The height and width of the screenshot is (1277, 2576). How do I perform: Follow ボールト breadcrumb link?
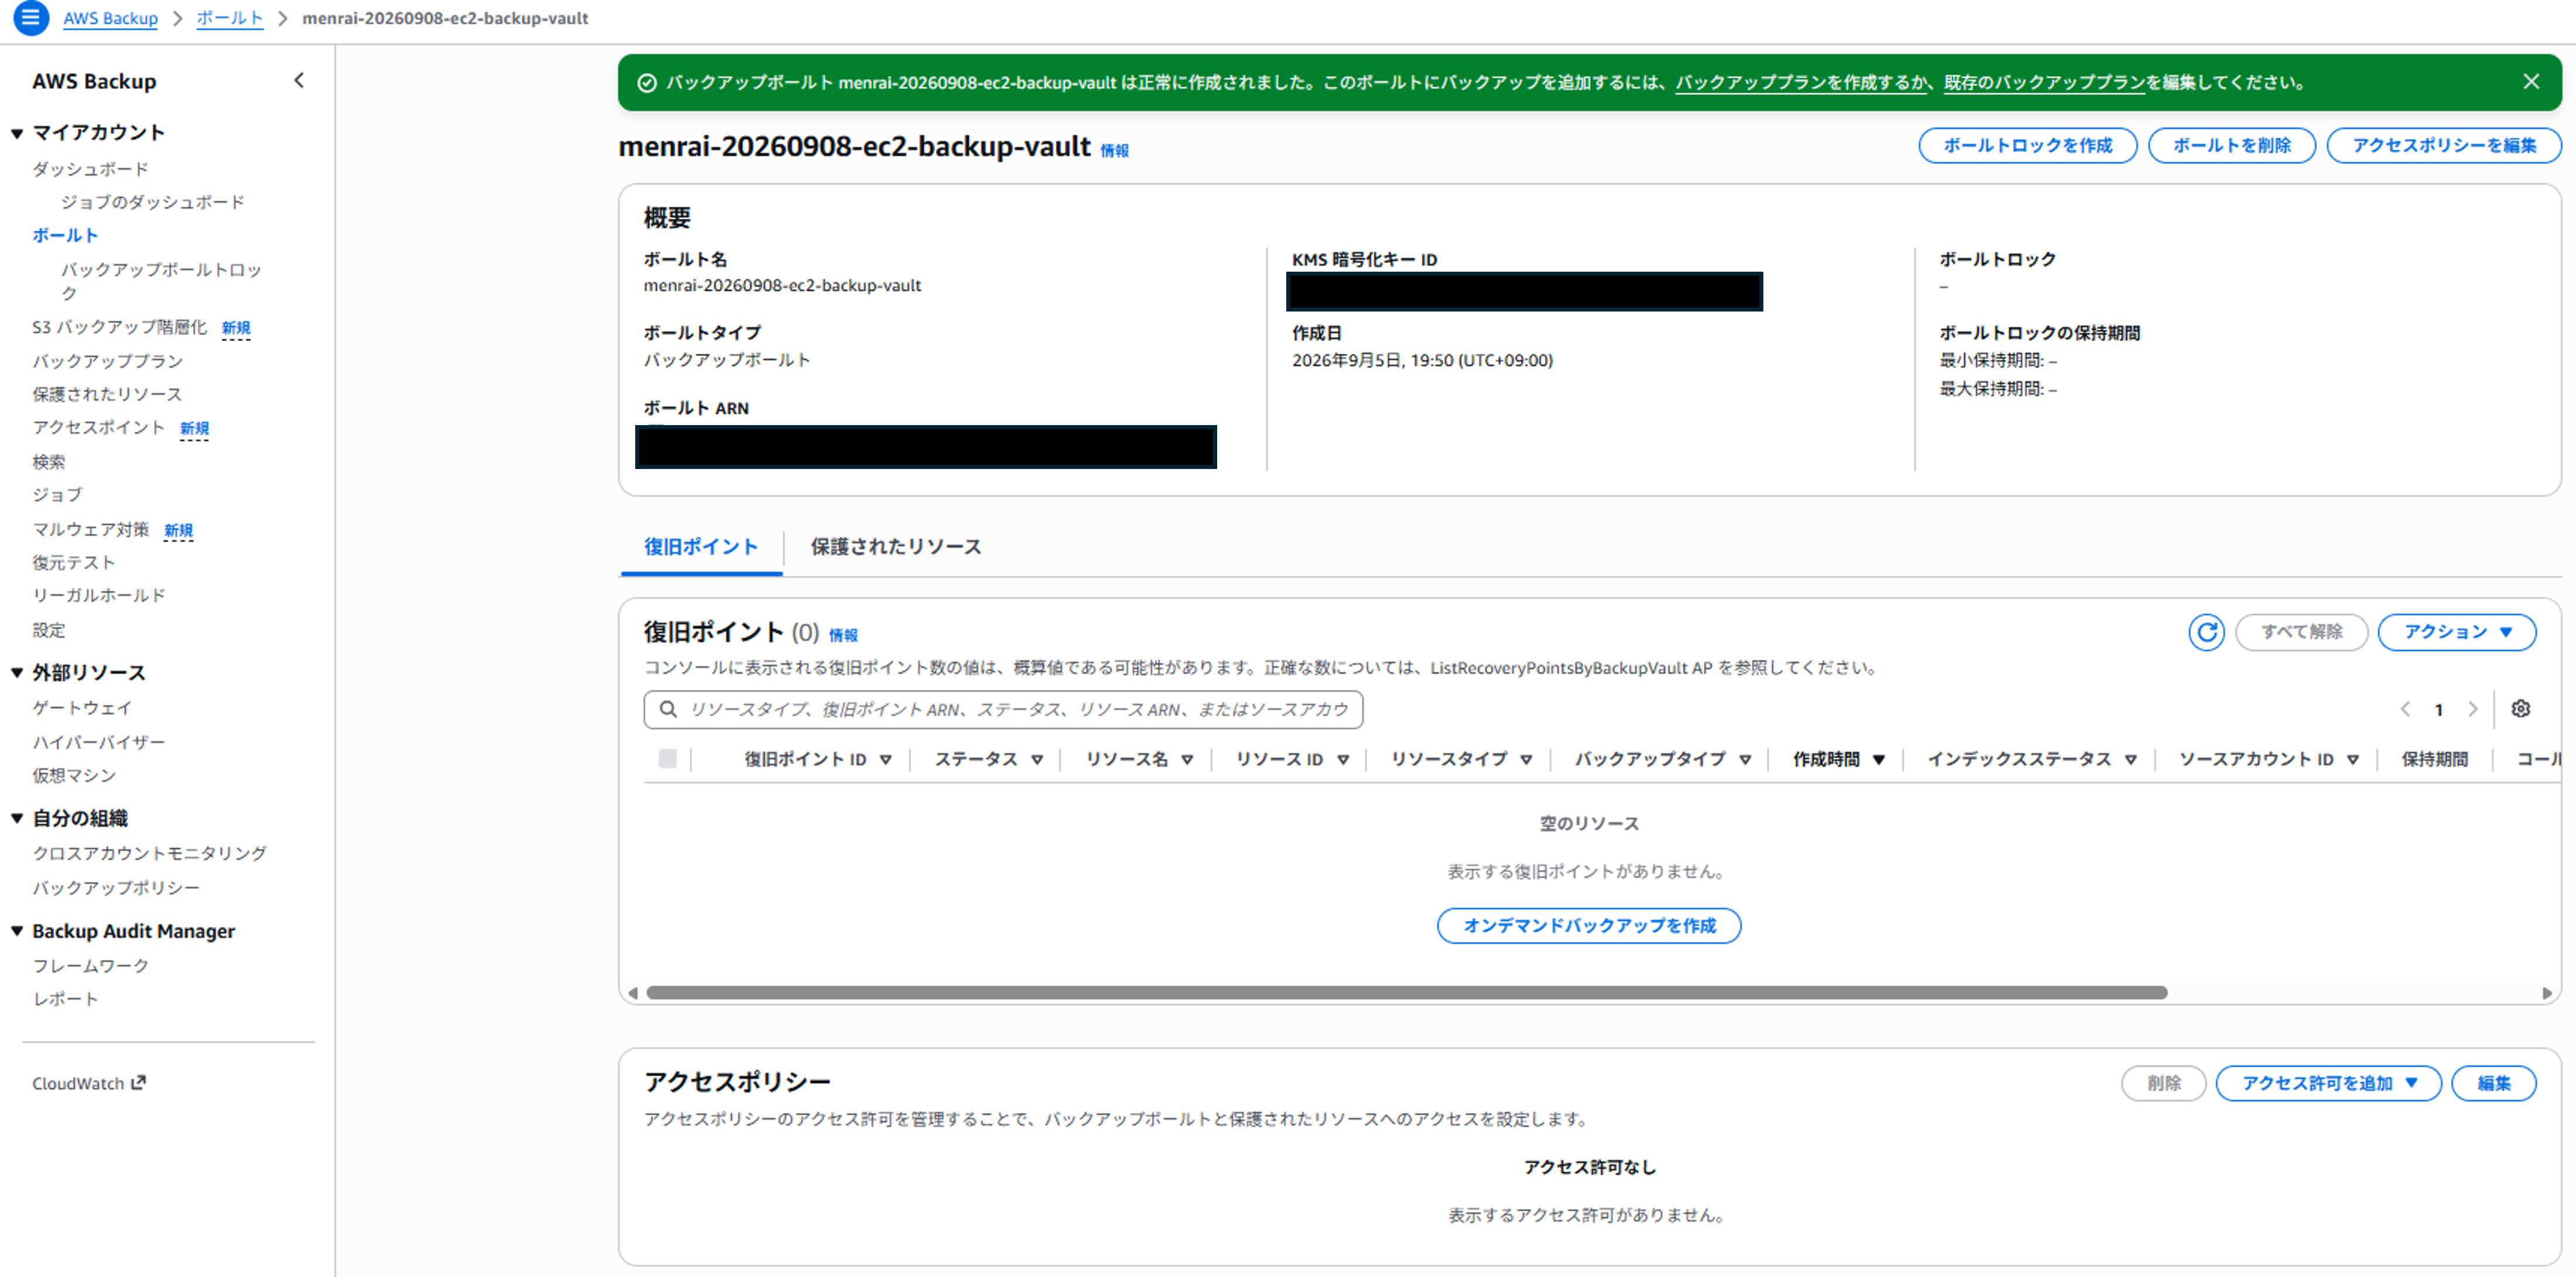click(229, 18)
